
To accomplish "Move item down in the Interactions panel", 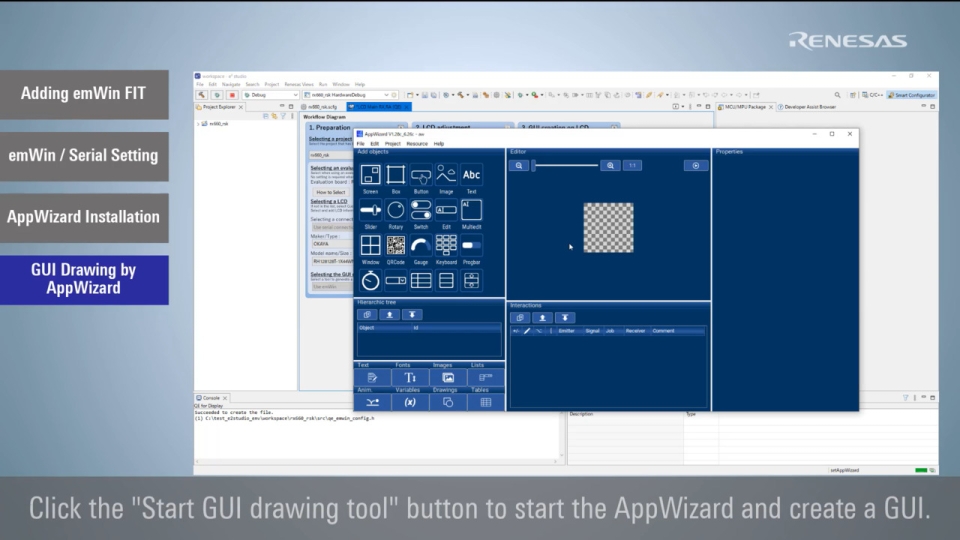I will point(565,318).
